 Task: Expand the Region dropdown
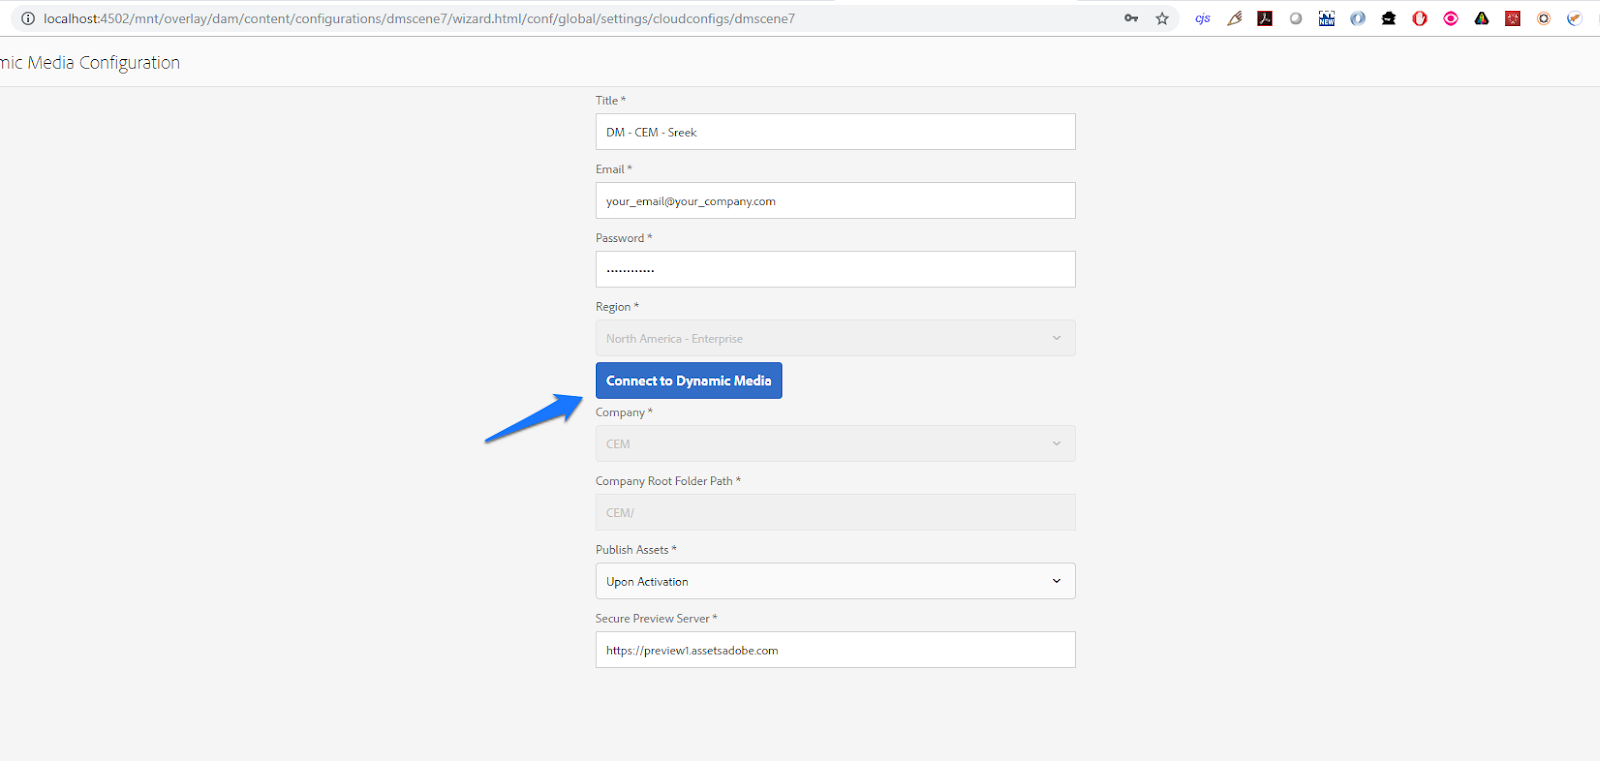click(x=835, y=338)
